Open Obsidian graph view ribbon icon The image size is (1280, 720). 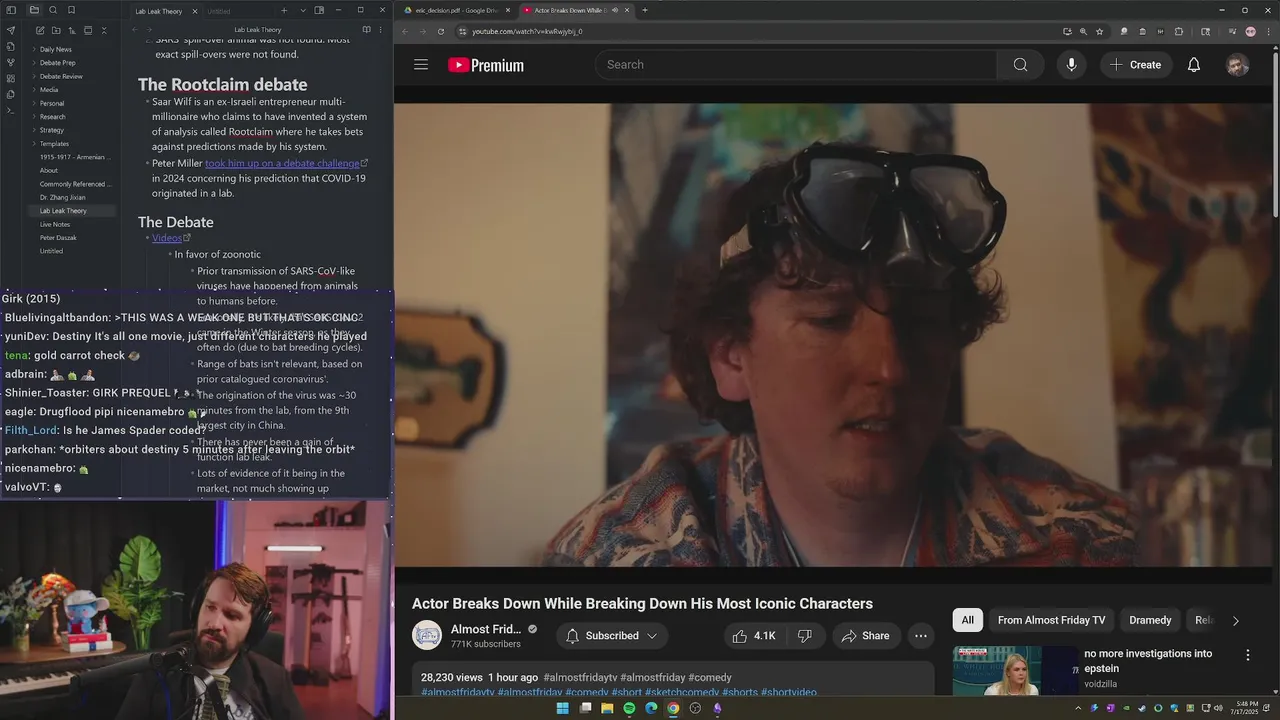[x=11, y=62]
